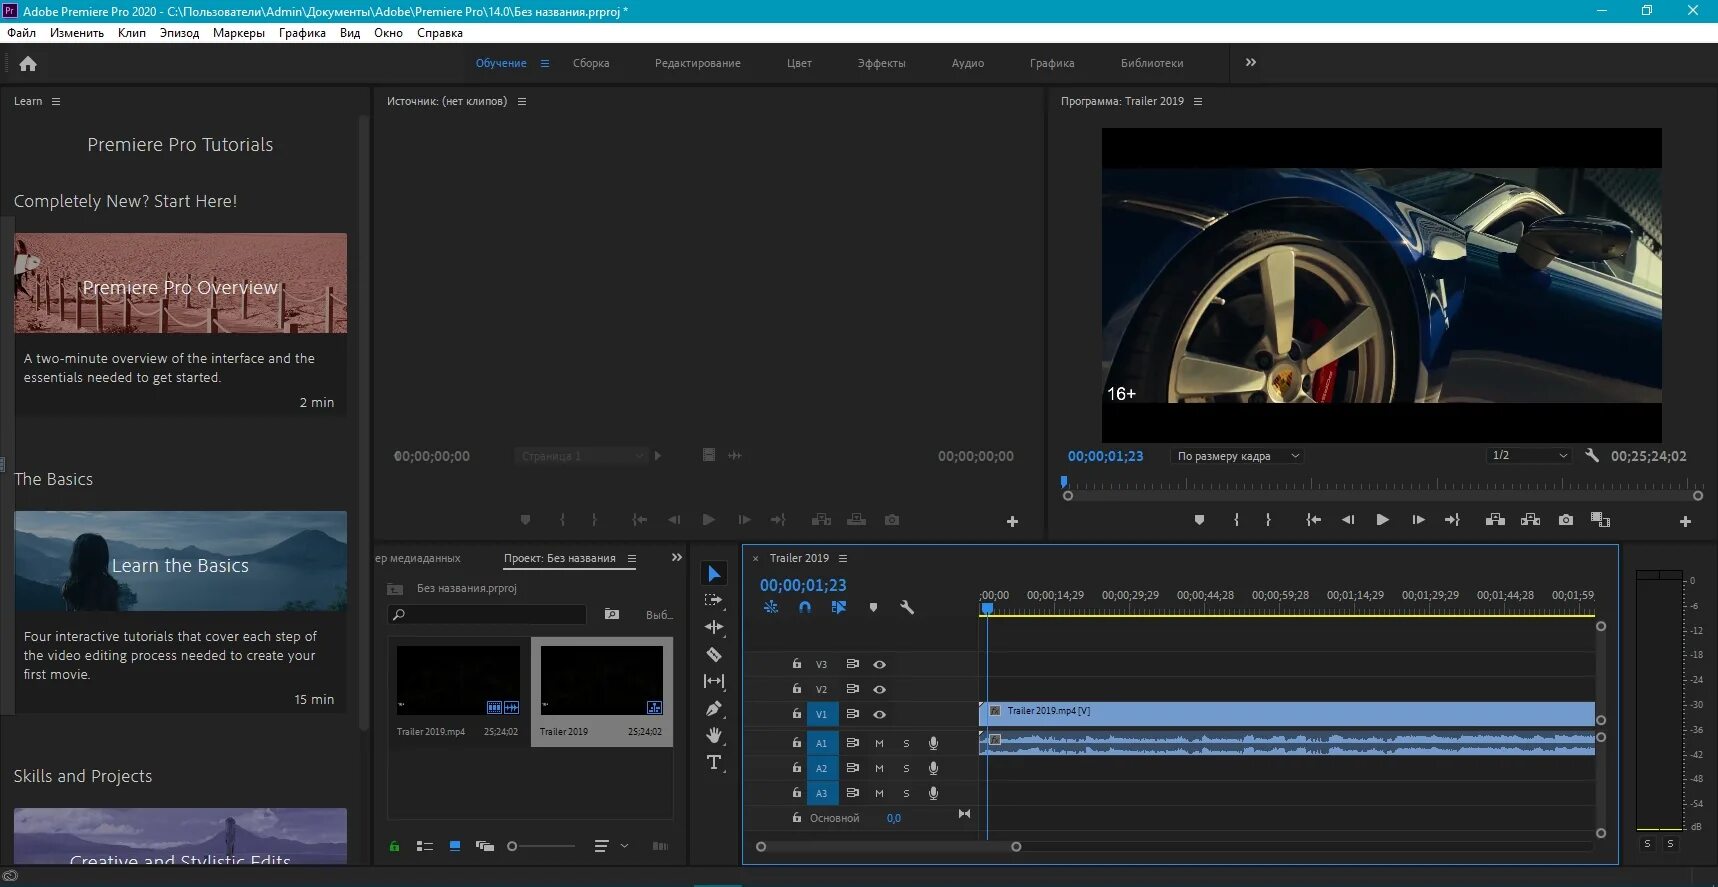Image resolution: width=1718 pixels, height=887 pixels.
Task: Select the Type tool
Action: tap(714, 762)
